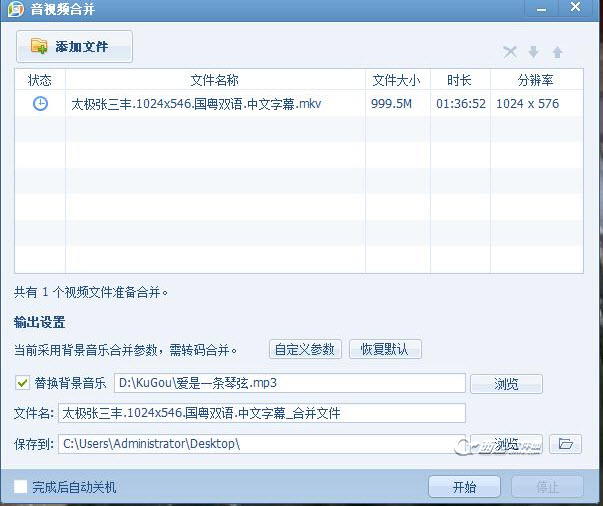Click the 状态 column header
603x506 pixels.
(40, 80)
